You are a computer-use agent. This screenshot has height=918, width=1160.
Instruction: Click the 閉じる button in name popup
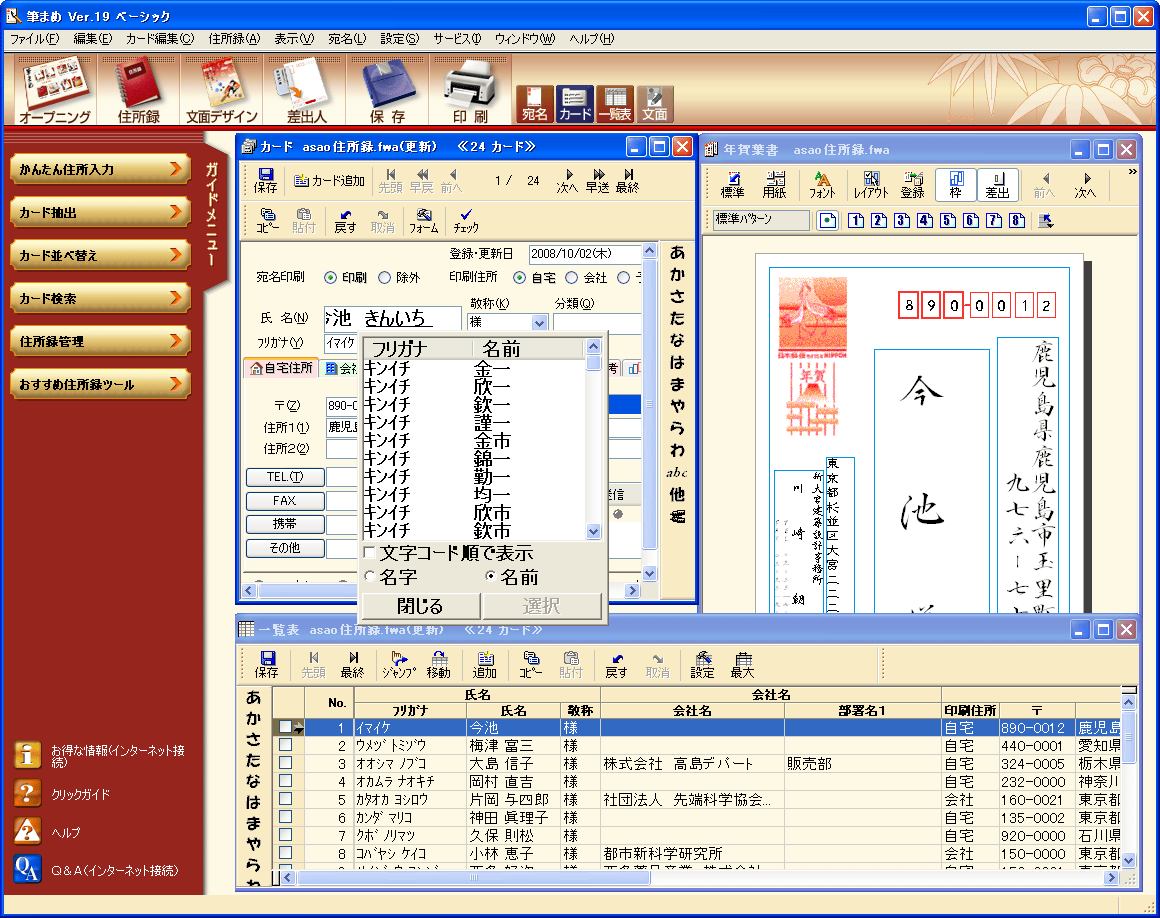click(419, 606)
